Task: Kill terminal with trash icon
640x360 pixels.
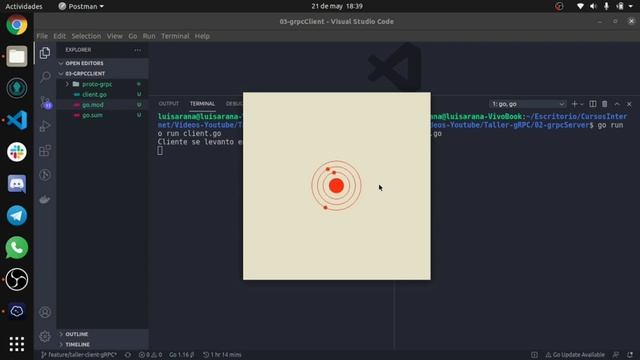Action: tap(604, 104)
